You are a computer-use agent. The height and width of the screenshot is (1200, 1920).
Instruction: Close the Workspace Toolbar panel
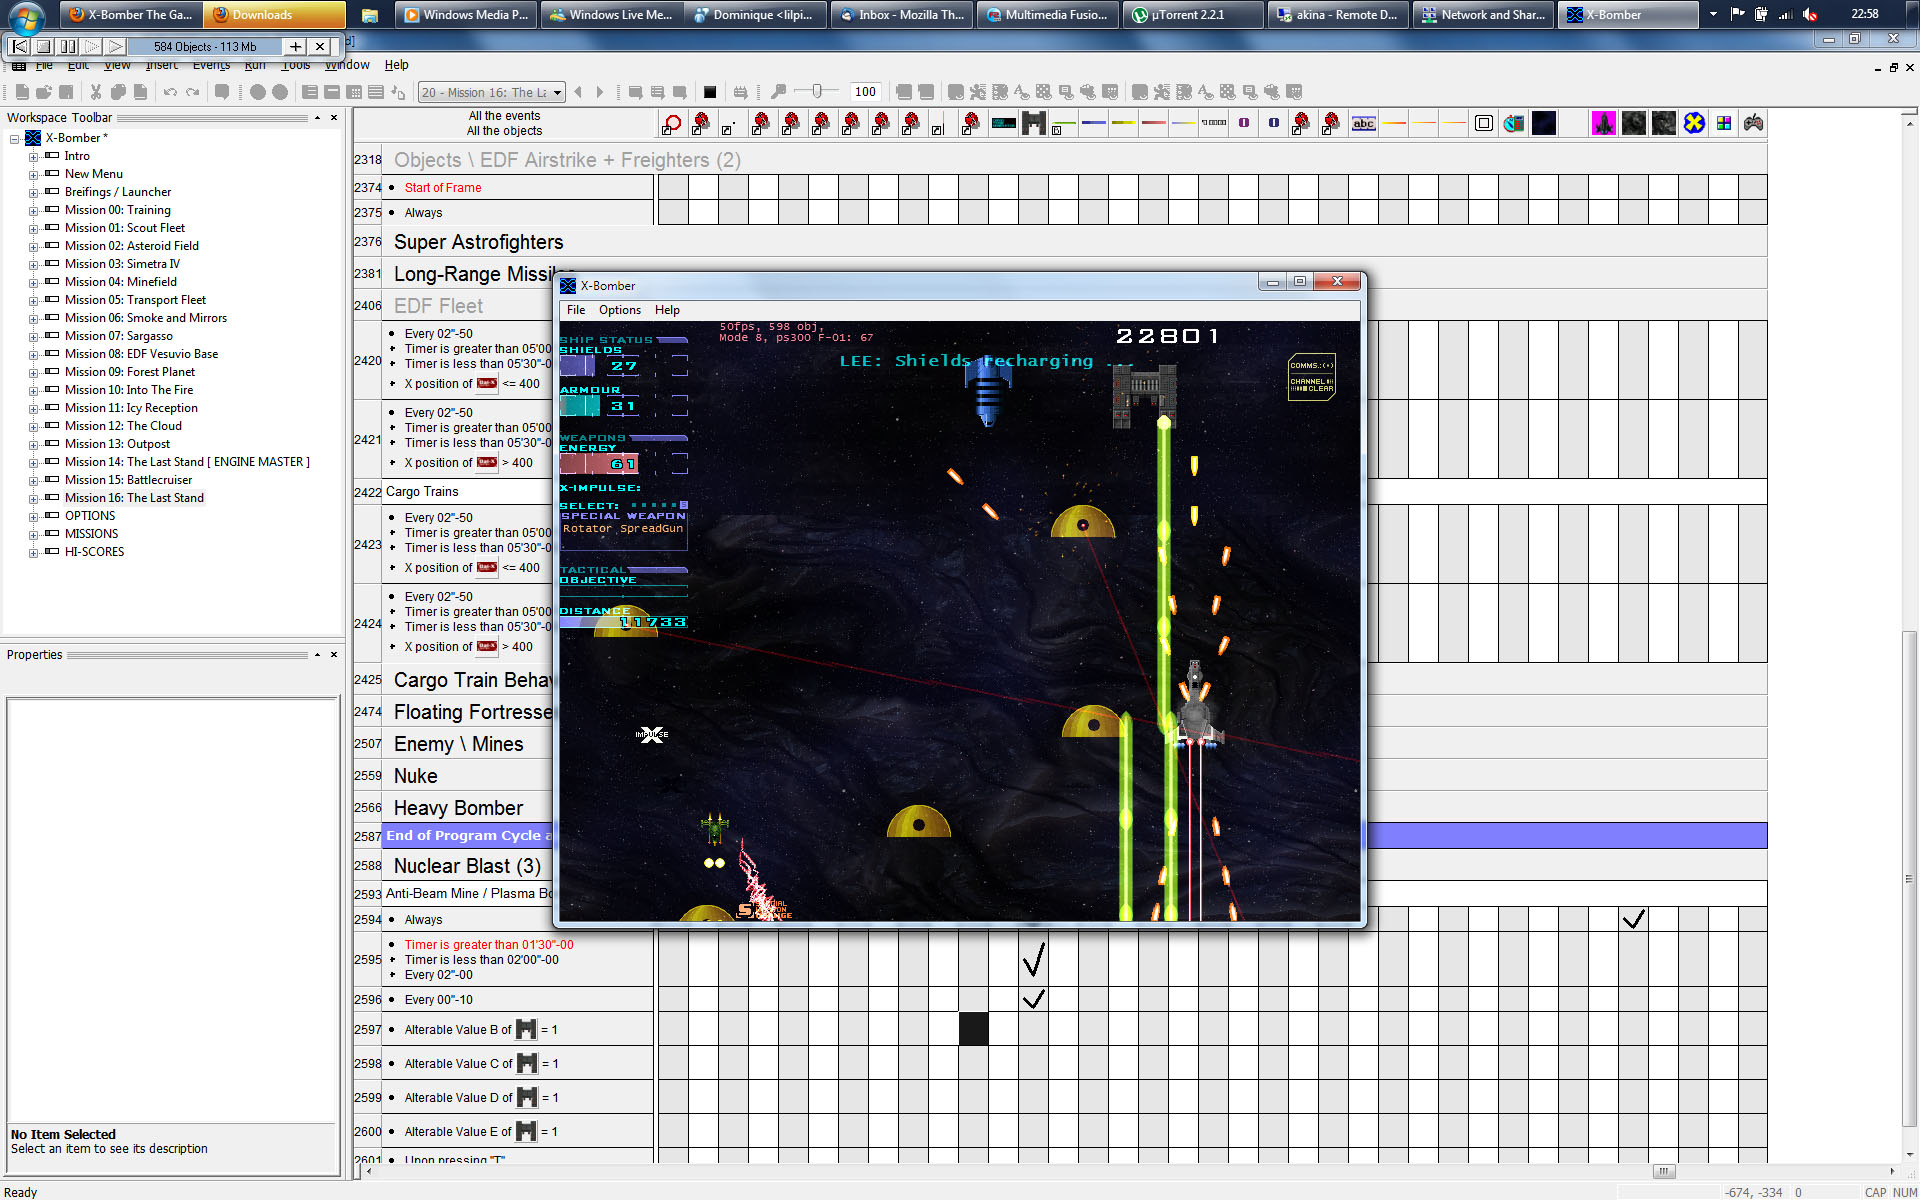334,118
